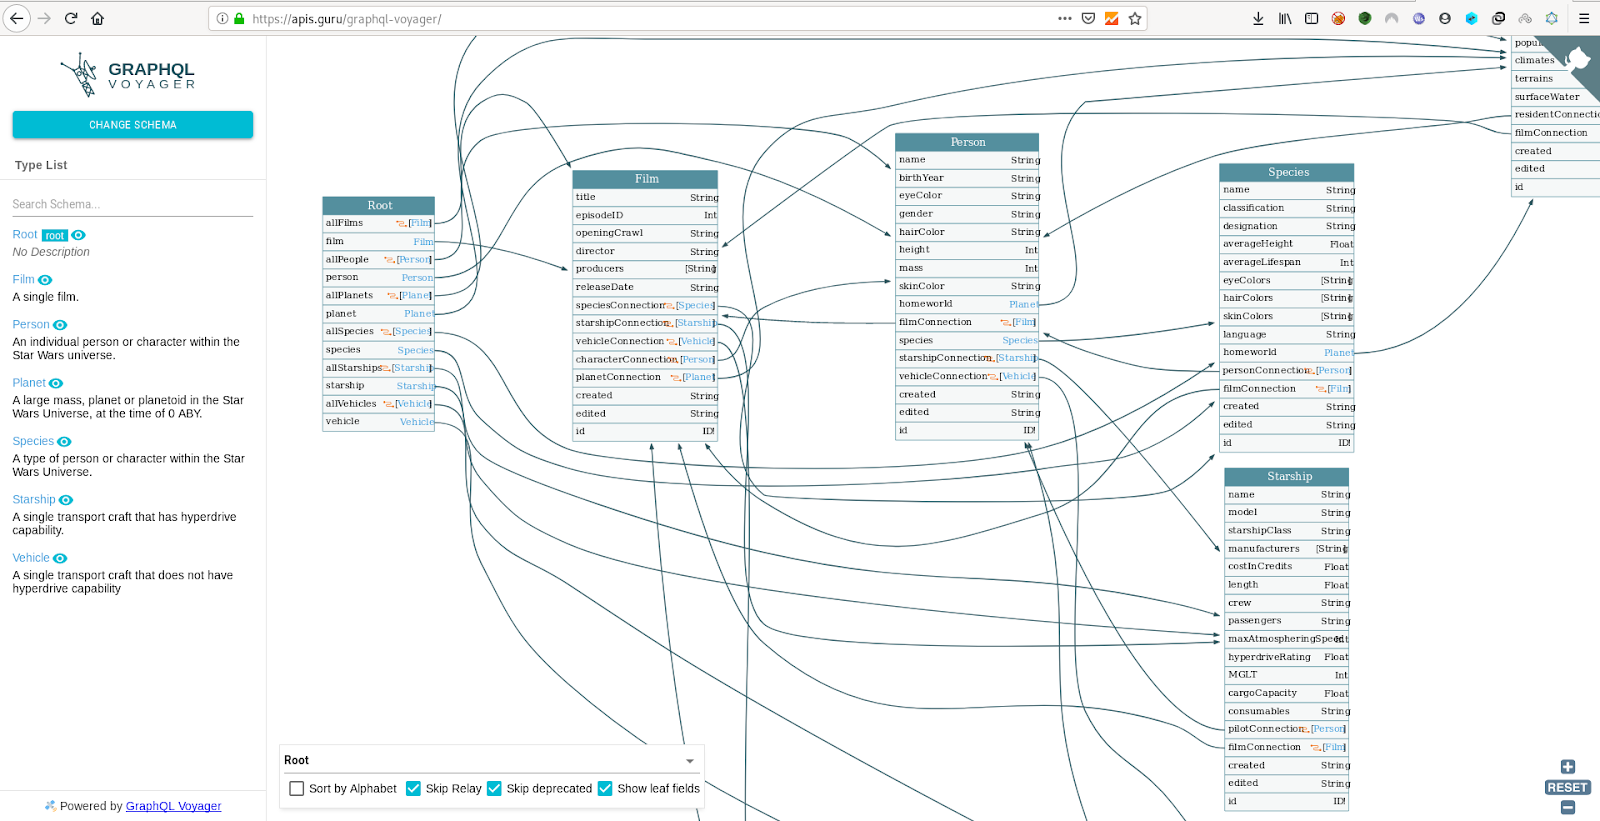Click cargoCapacity field in Starship node
The height and width of the screenshot is (821, 1600).
pos(1288,693)
